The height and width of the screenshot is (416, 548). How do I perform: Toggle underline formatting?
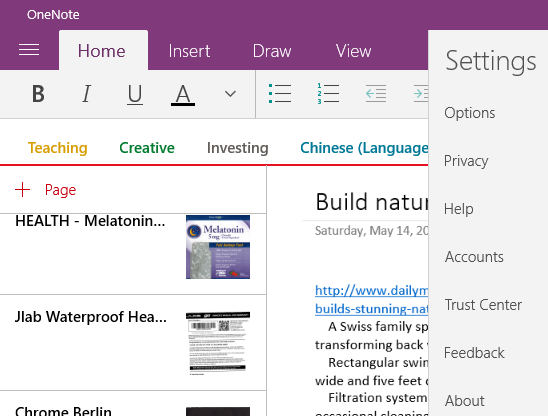pos(135,94)
